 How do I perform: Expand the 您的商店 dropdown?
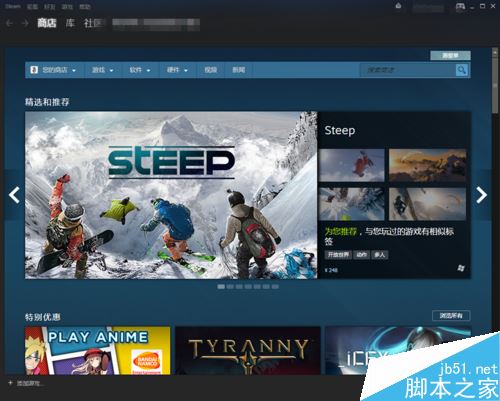click(55, 70)
